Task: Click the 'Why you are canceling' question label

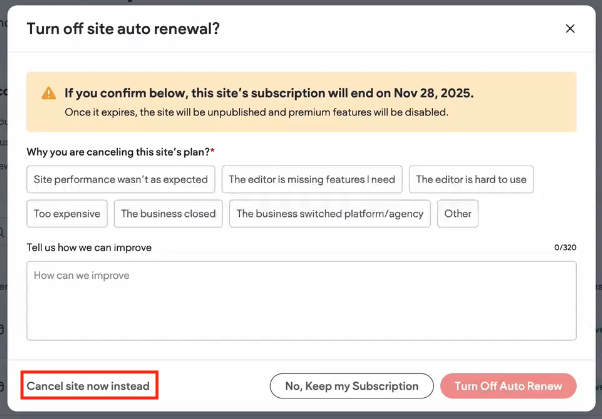Action: (117, 151)
